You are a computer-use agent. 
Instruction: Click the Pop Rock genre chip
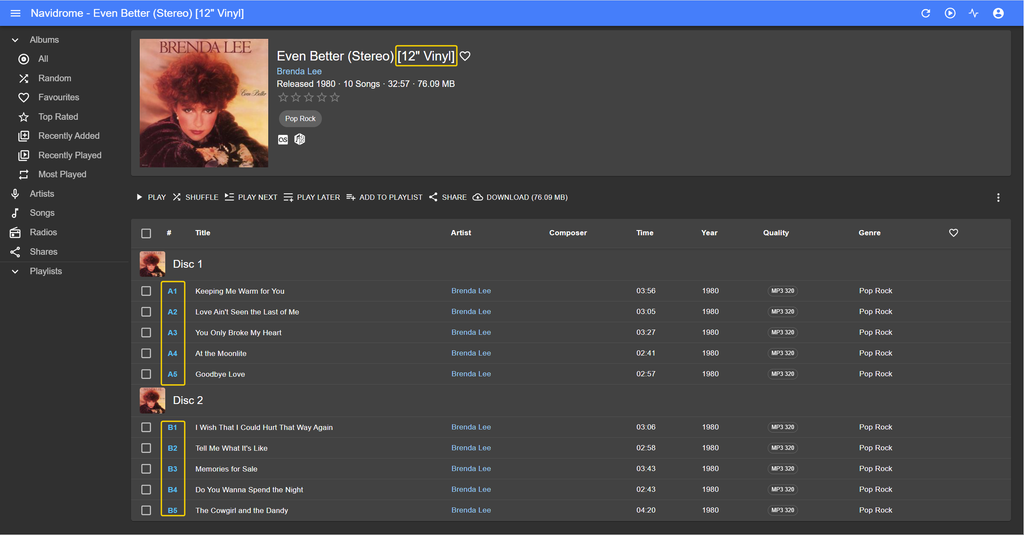(x=300, y=118)
